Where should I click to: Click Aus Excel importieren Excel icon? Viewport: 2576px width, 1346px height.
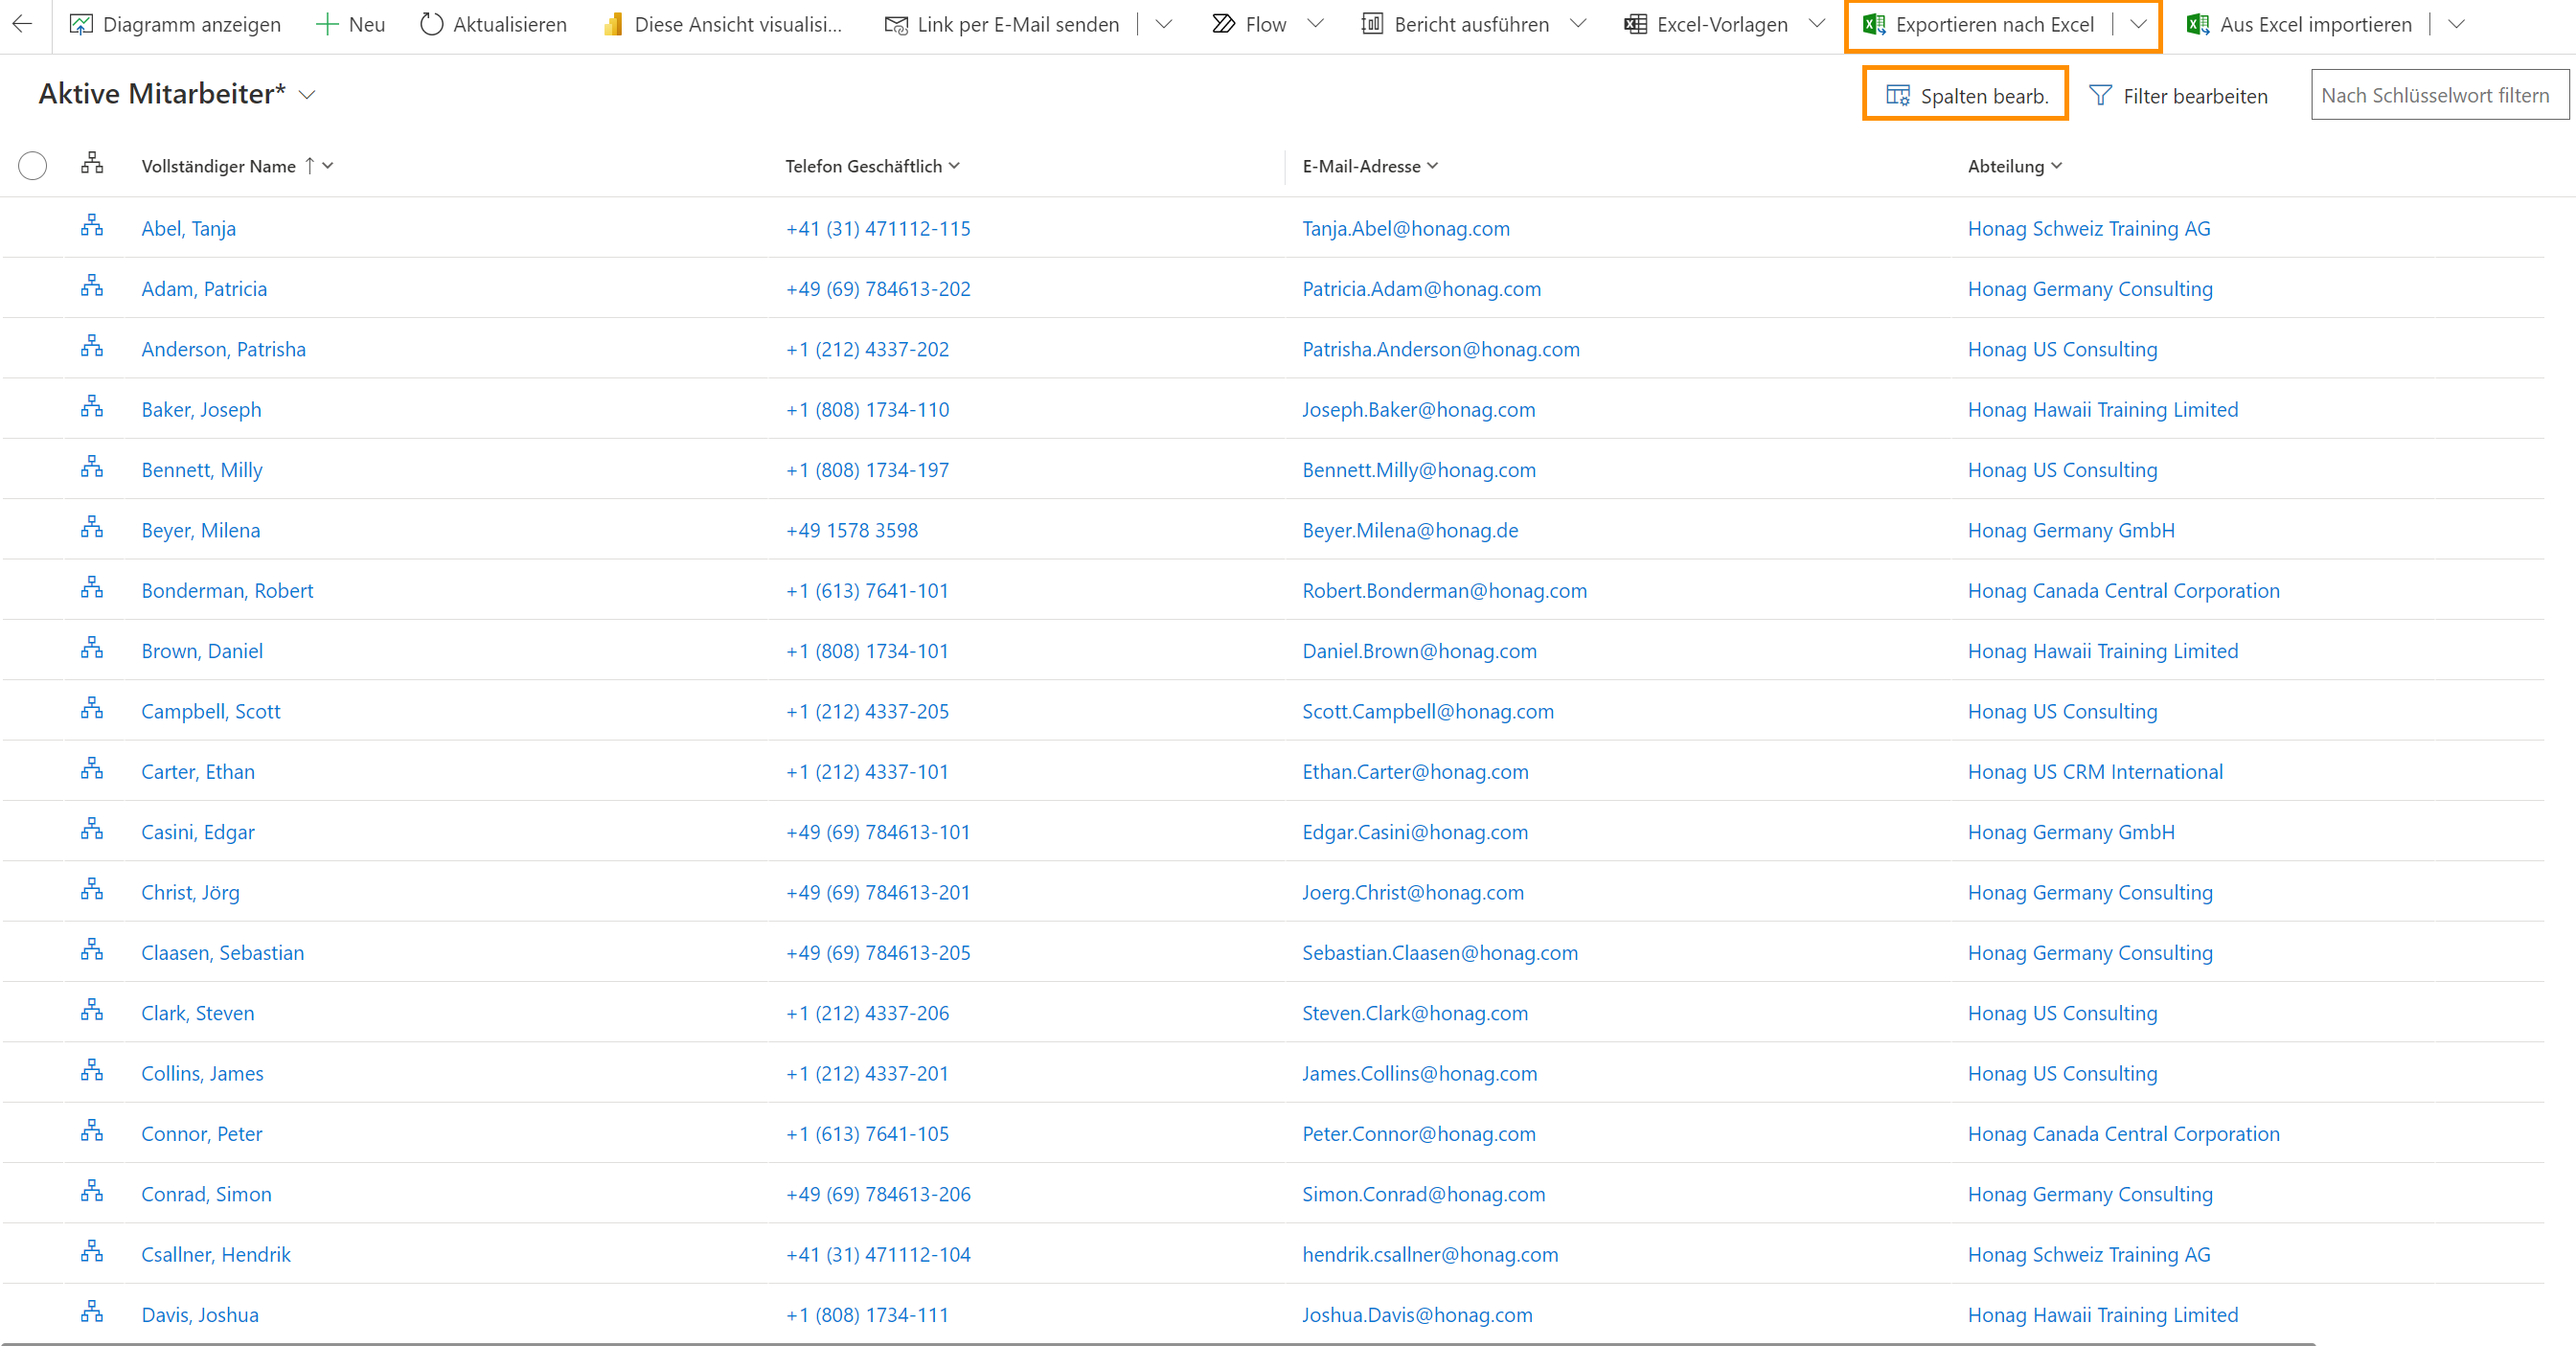pos(2197,24)
